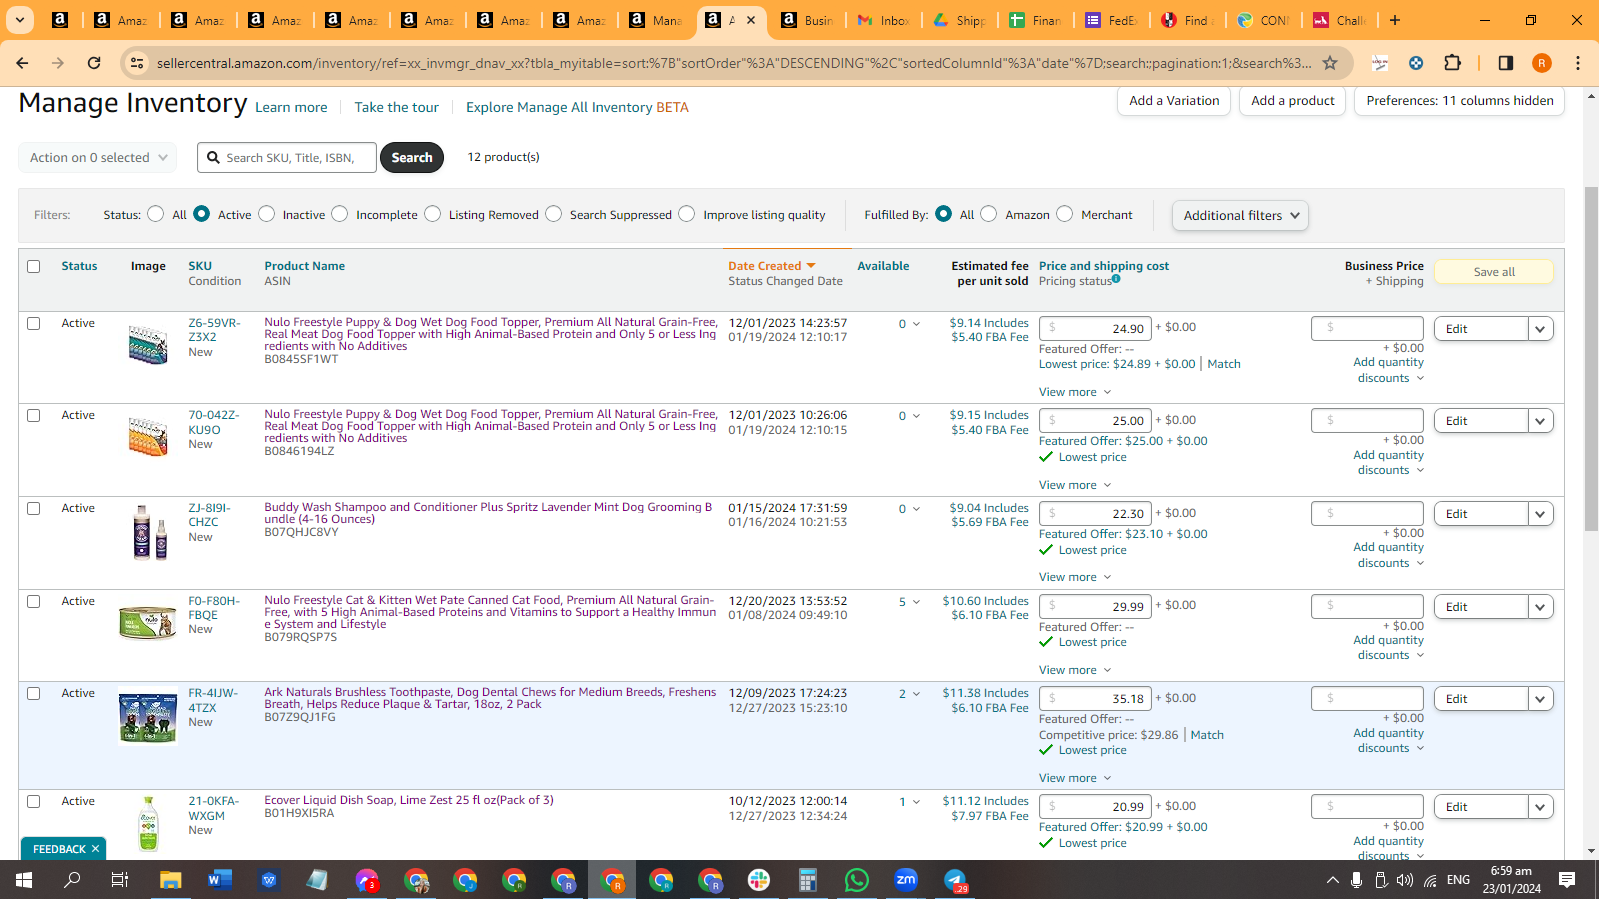Screen dimensions: 1599x899
Task: Check the row for SKU Z6-59VR-Z3X2
Action: [x=33, y=323]
